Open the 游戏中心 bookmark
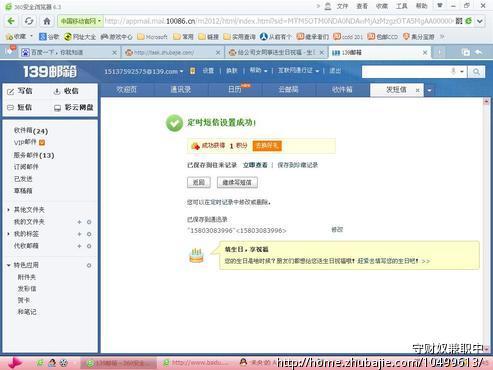This screenshot has height=370, width=493. click(116, 37)
